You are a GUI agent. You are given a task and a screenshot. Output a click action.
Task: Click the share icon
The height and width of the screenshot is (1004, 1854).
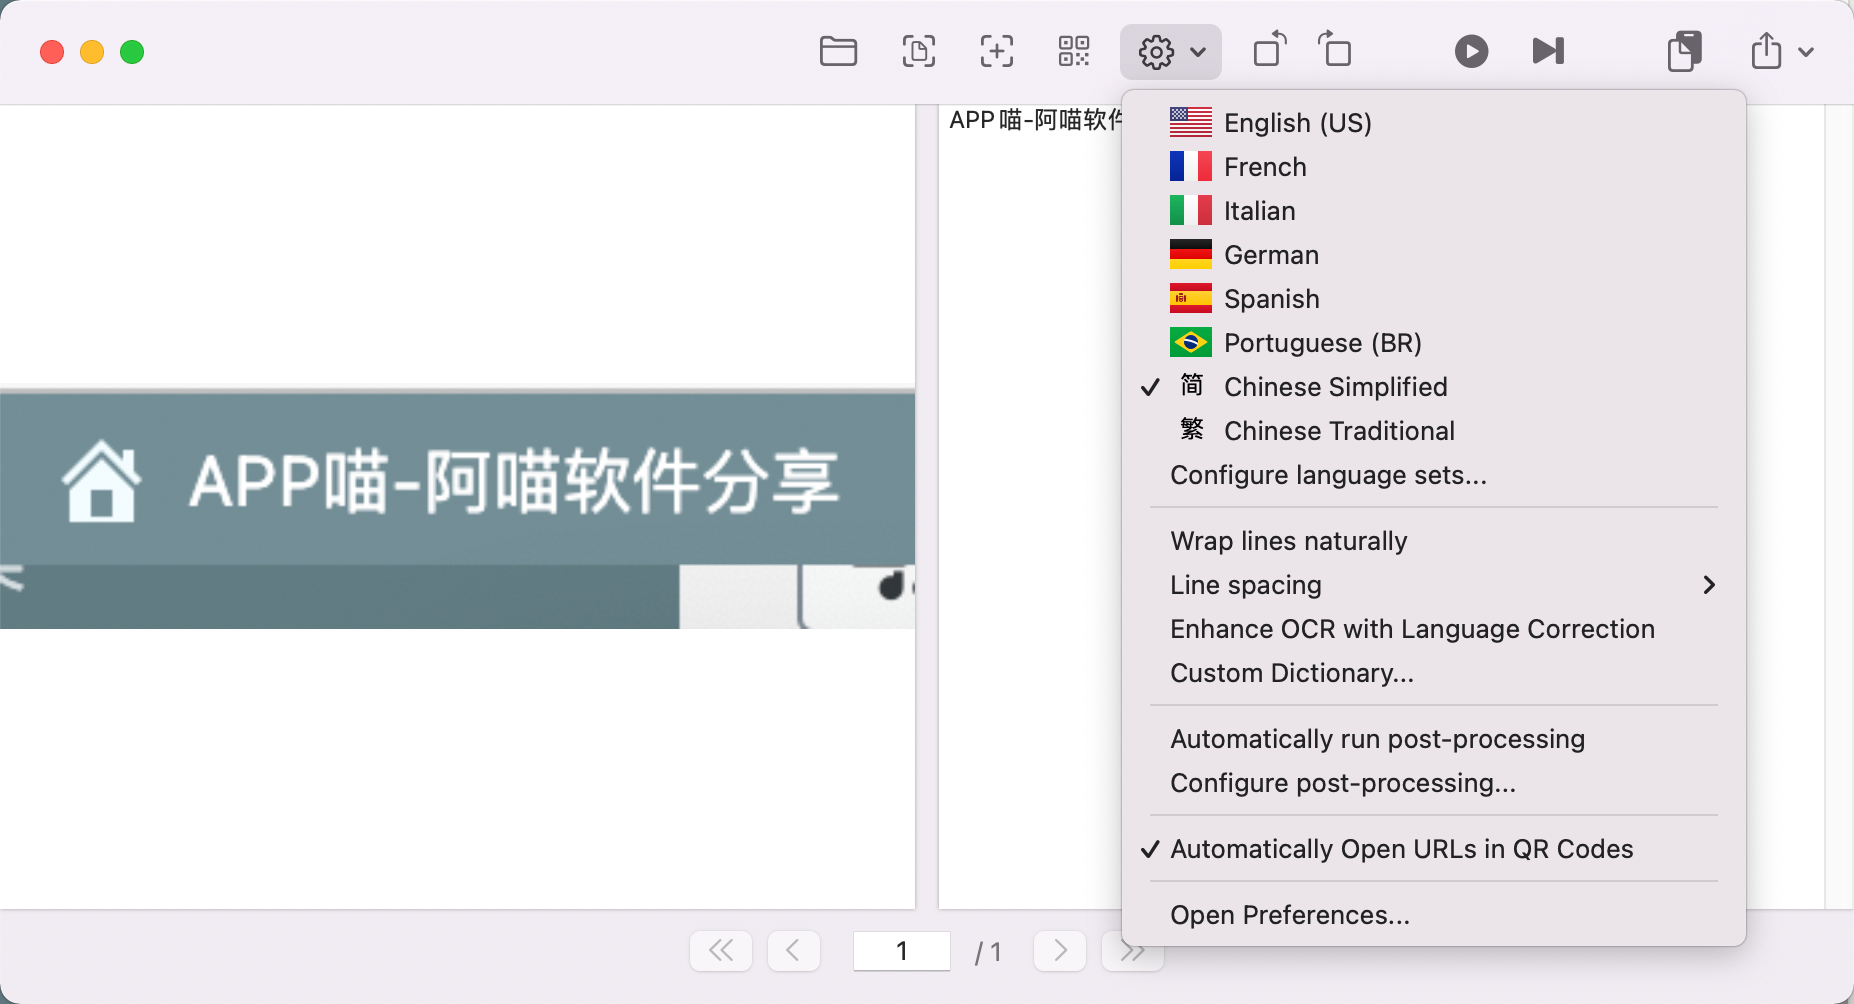(1766, 50)
